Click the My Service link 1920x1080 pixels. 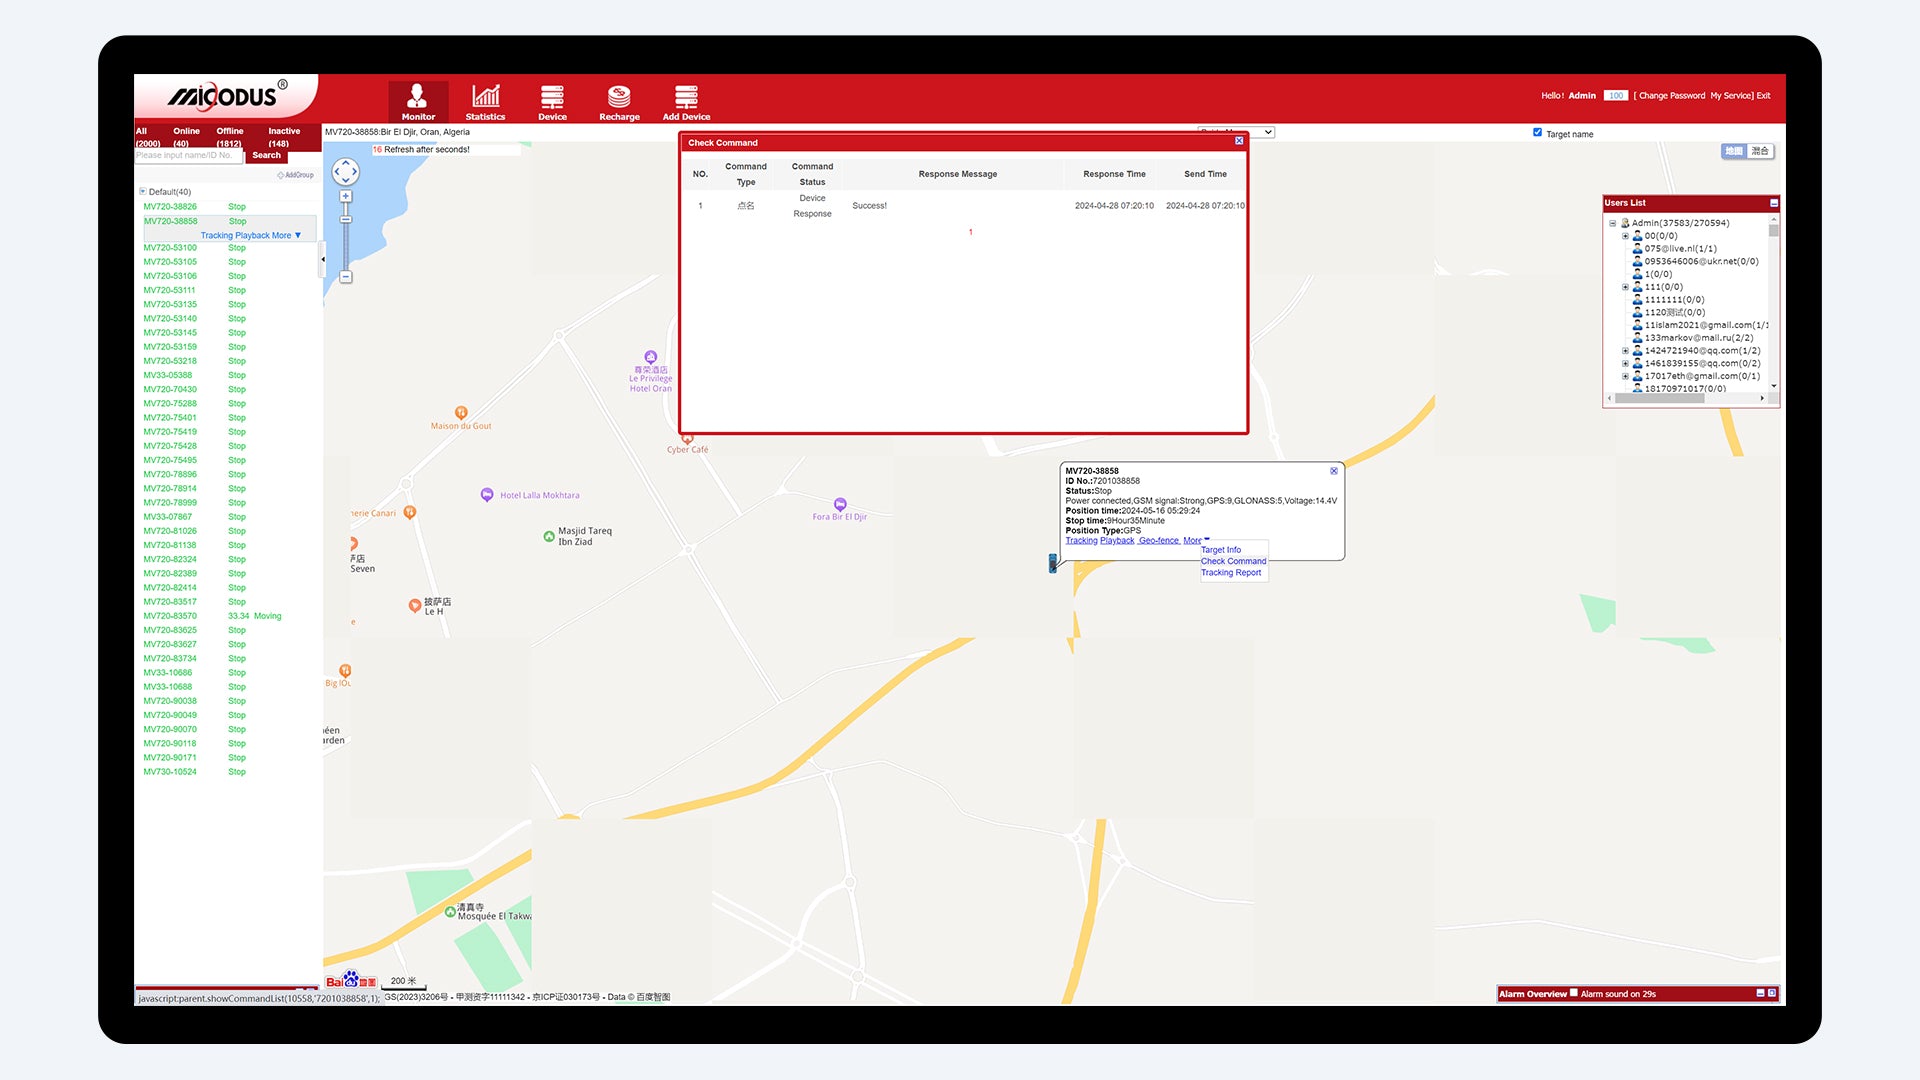pyautogui.click(x=1731, y=96)
